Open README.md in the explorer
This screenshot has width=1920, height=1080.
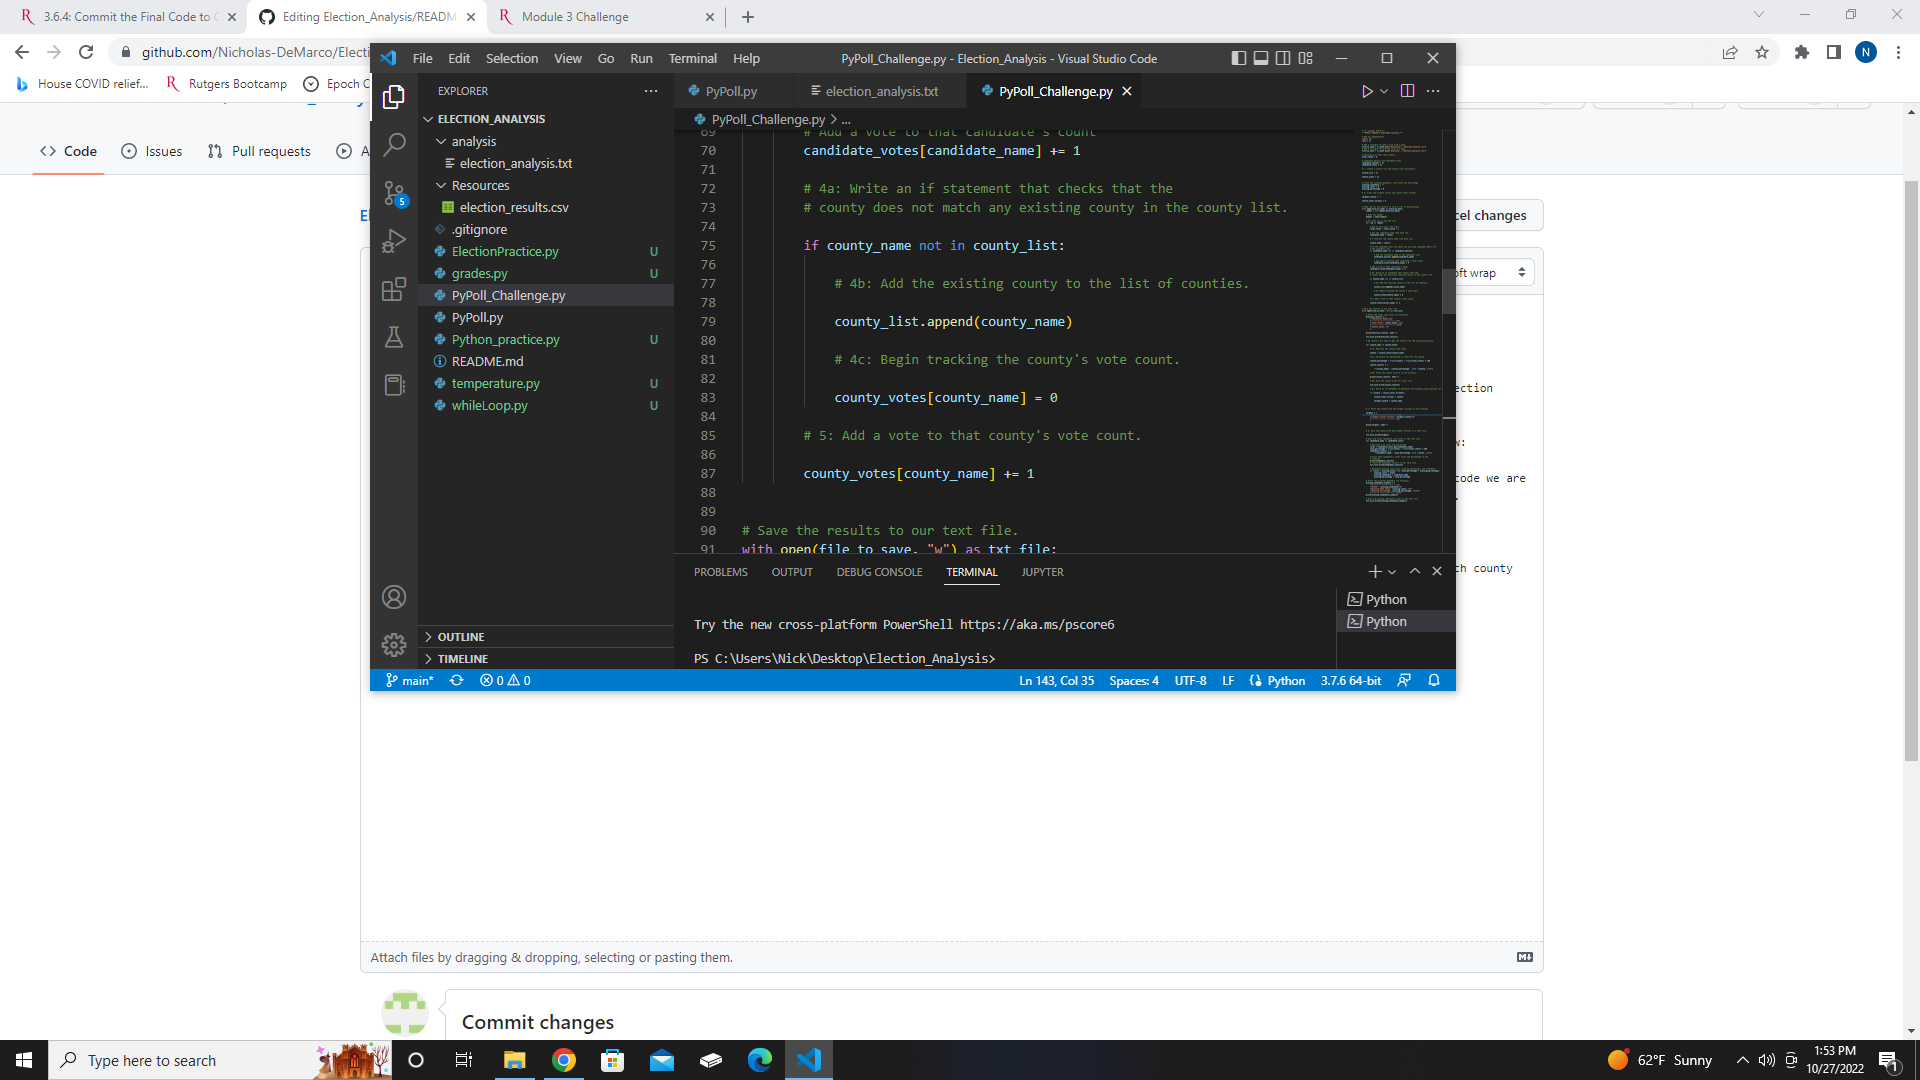[487, 361]
